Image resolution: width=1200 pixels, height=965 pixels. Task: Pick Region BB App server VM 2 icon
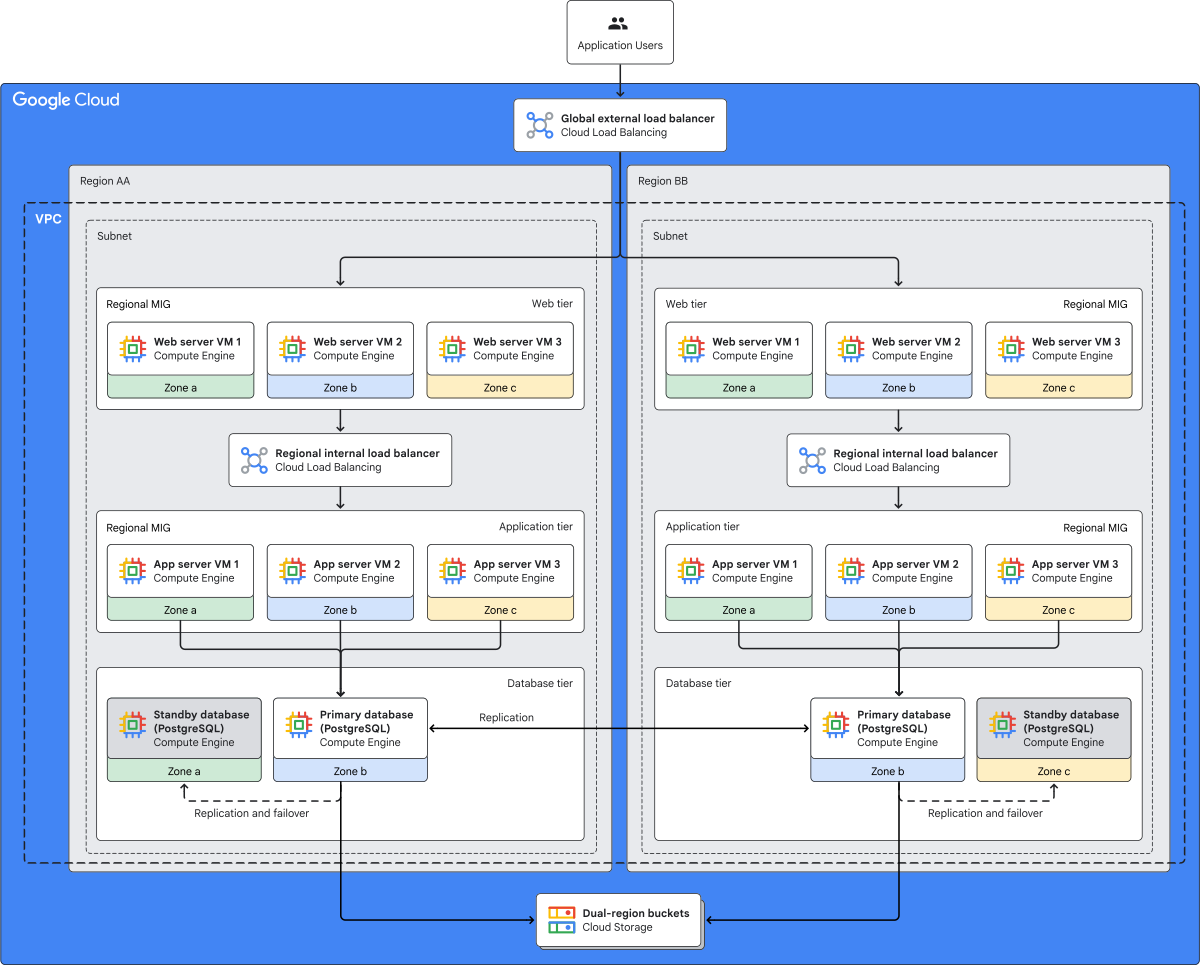tap(851, 571)
